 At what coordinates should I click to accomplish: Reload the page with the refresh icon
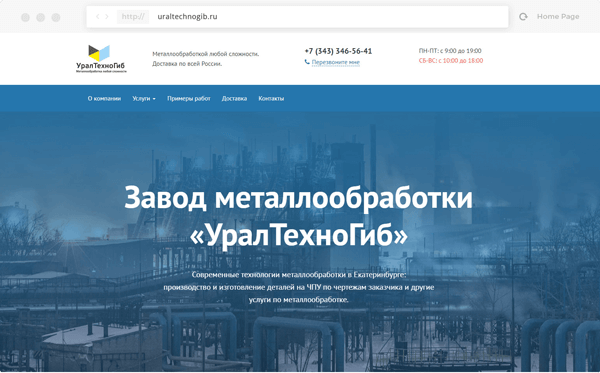(x=523, y=16)
